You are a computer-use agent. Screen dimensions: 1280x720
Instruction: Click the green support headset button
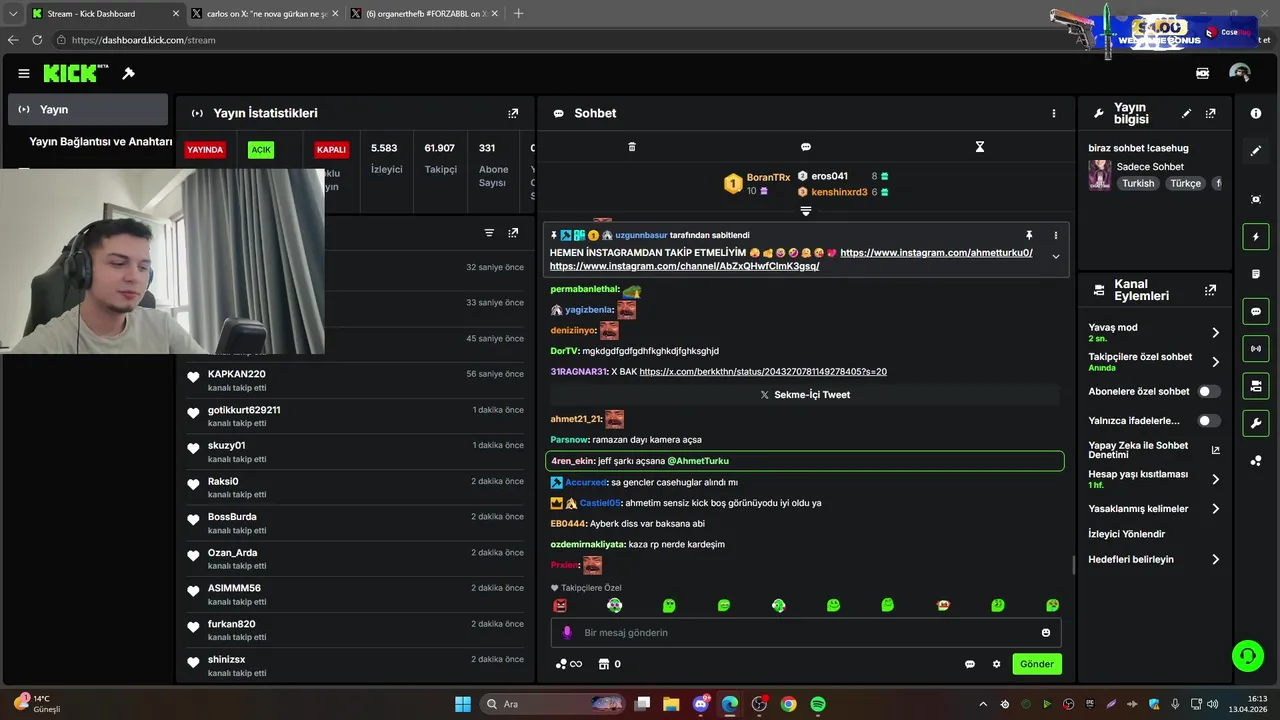click(x=1248, y=656)
